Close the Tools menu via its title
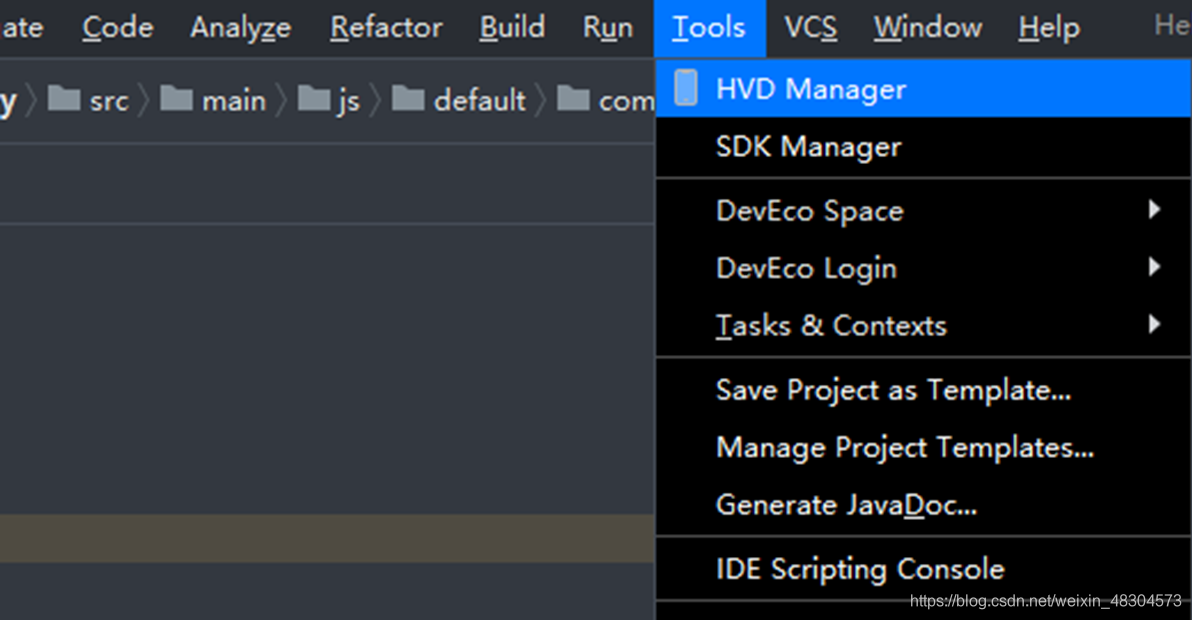This screenshot has height=620, width=1192. (709, 28)
